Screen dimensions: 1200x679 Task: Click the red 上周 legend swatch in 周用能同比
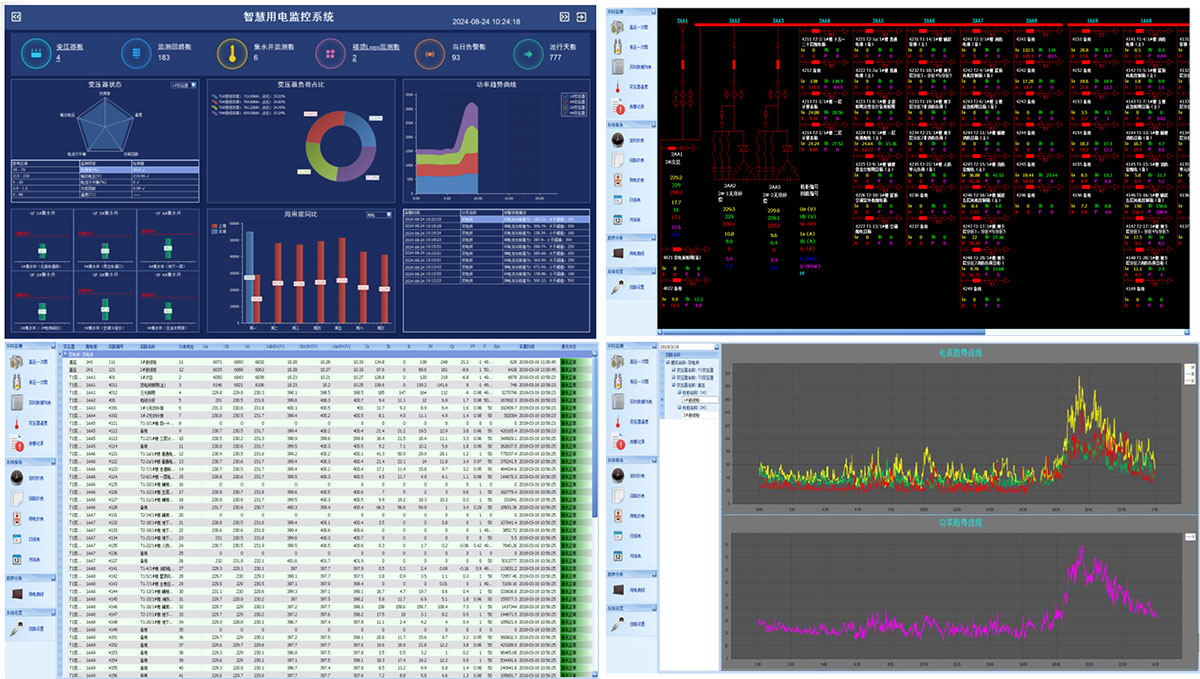coord(213,227)
